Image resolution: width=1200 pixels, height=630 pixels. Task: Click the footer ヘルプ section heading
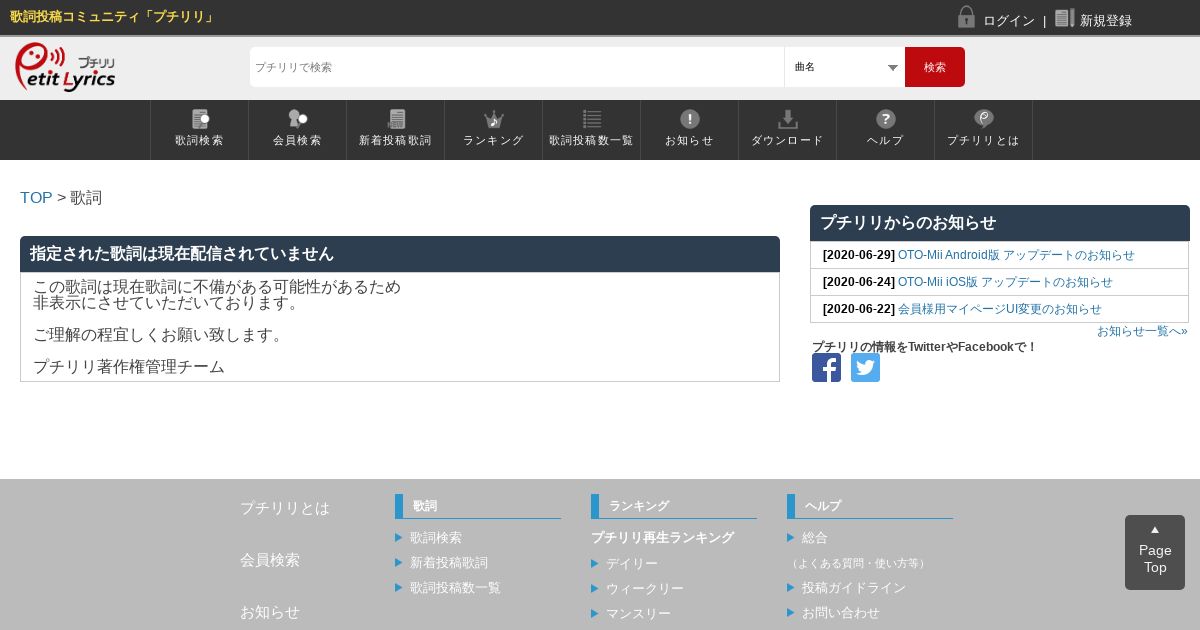point(823,506)
